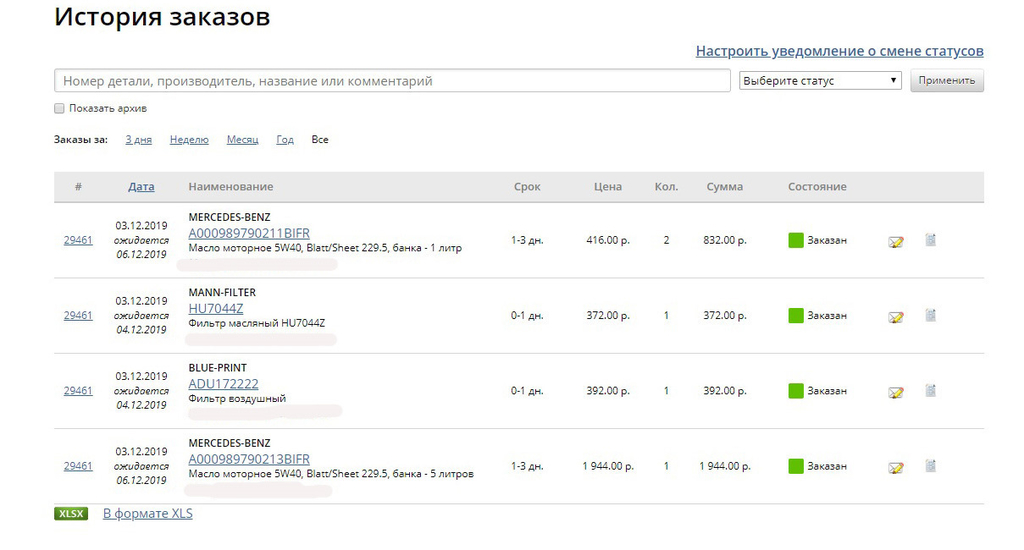1024x550 pixels.
Task: Open 'Настроить уведомление о смене статусов' link
Action: [839, 51]
